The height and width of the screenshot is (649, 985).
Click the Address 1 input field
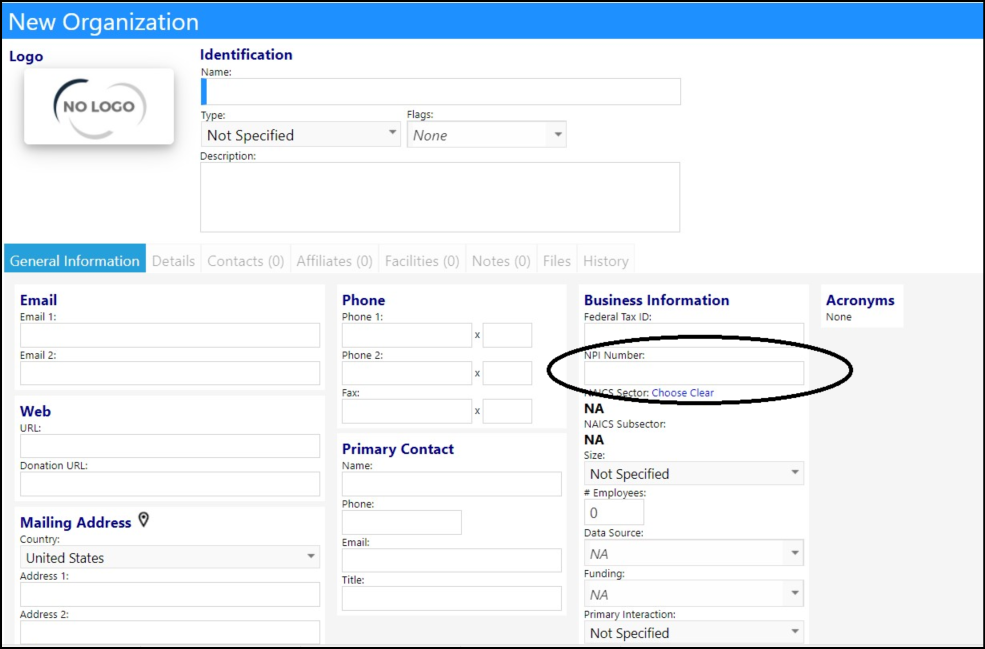point(170,594)
